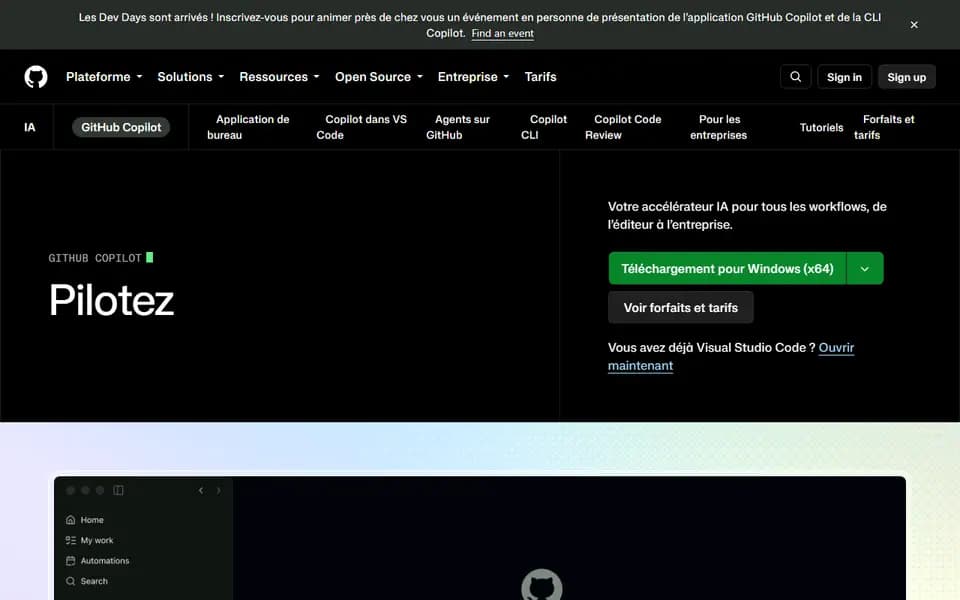Click the Home icon in app preview sidebar
Viewport: 960px width, 600px height.
click(x=70, y=520)
